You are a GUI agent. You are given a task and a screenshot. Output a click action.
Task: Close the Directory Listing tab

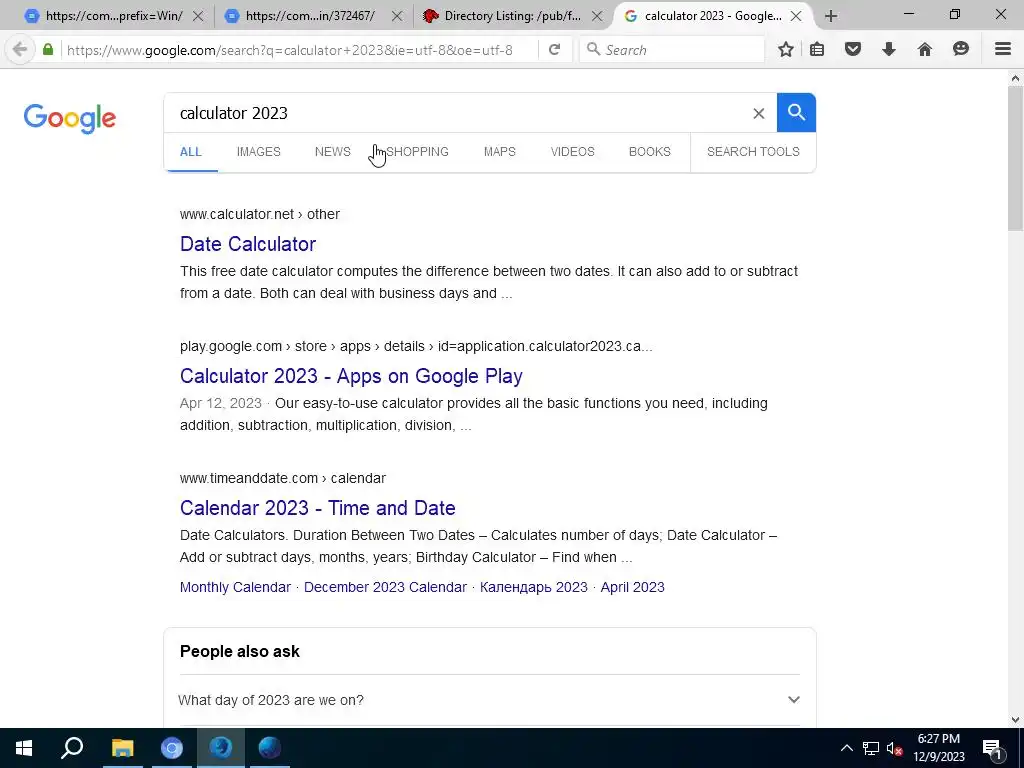pyautogui.click(x=597, y=16)
